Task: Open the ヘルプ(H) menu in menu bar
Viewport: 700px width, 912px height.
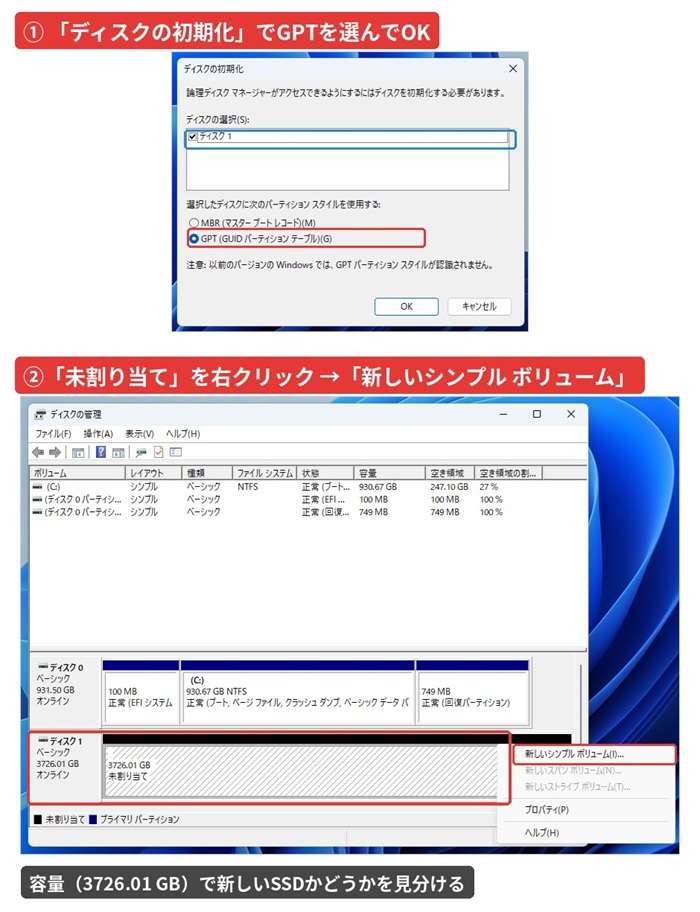Action: click(183, 434)
